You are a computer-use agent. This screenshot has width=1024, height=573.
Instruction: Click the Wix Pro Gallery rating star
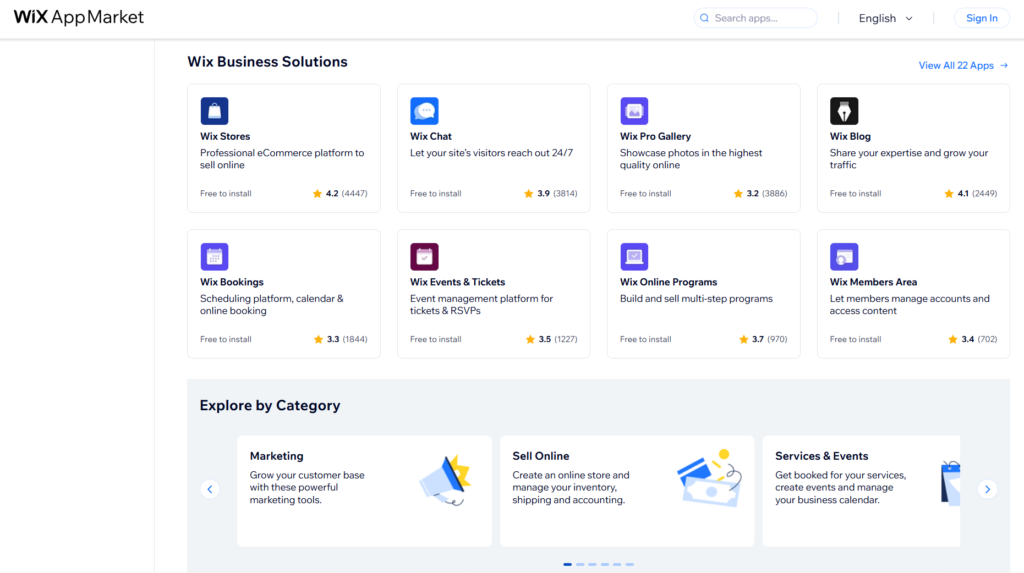coord(738,193)
